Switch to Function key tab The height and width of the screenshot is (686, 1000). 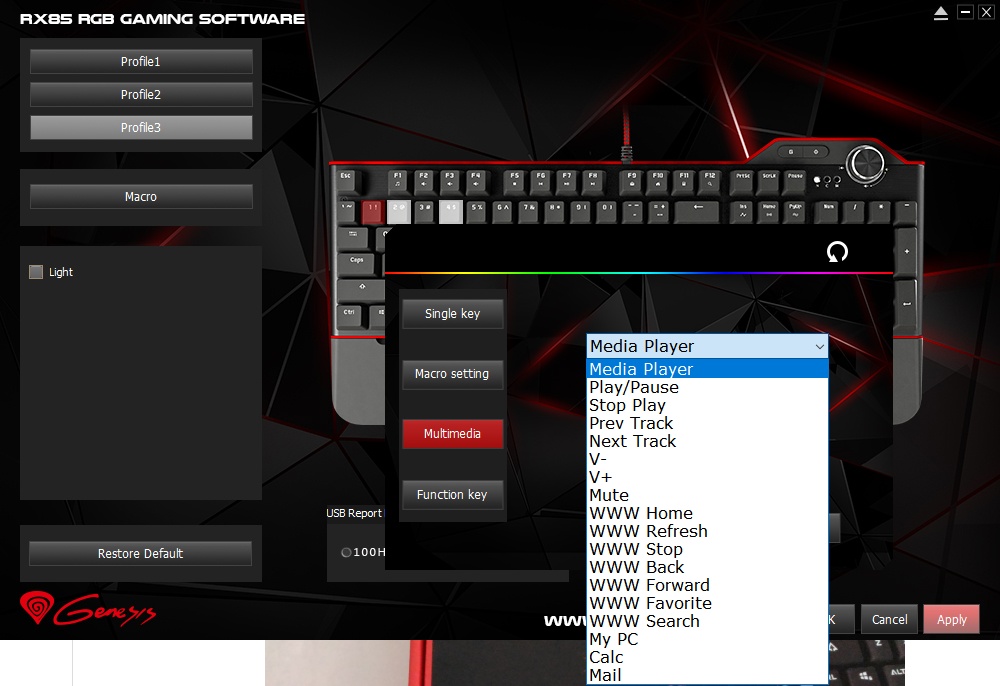click(x=452, y=495)
